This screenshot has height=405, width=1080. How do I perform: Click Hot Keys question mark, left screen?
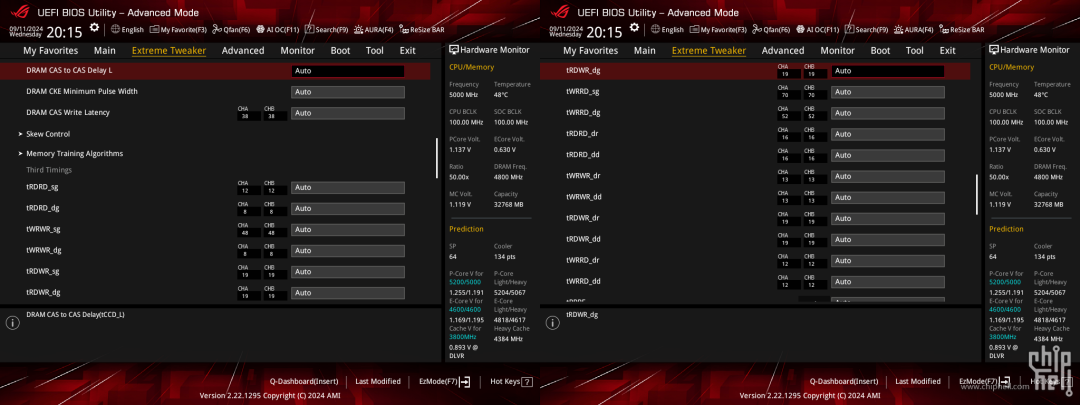pyautogui.click(x=527, y=382)
